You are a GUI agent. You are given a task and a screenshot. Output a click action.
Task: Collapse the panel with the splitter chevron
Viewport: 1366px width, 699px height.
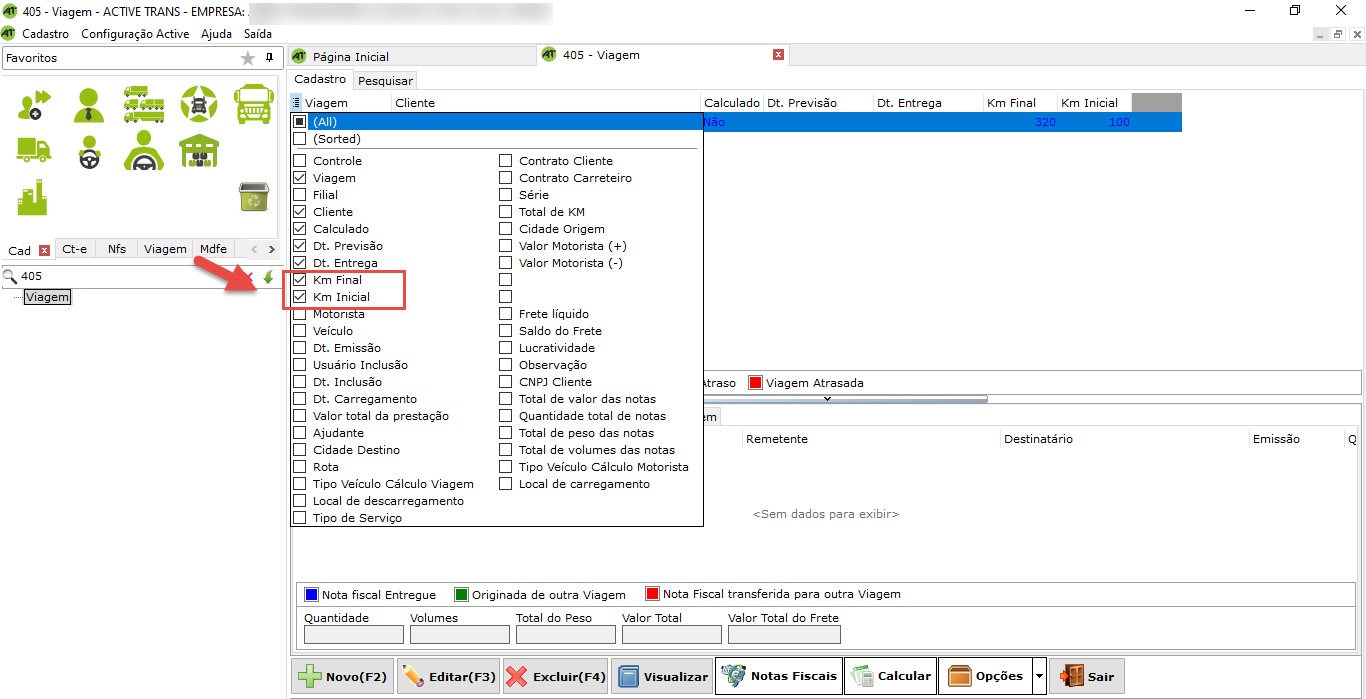click(827, 398)
